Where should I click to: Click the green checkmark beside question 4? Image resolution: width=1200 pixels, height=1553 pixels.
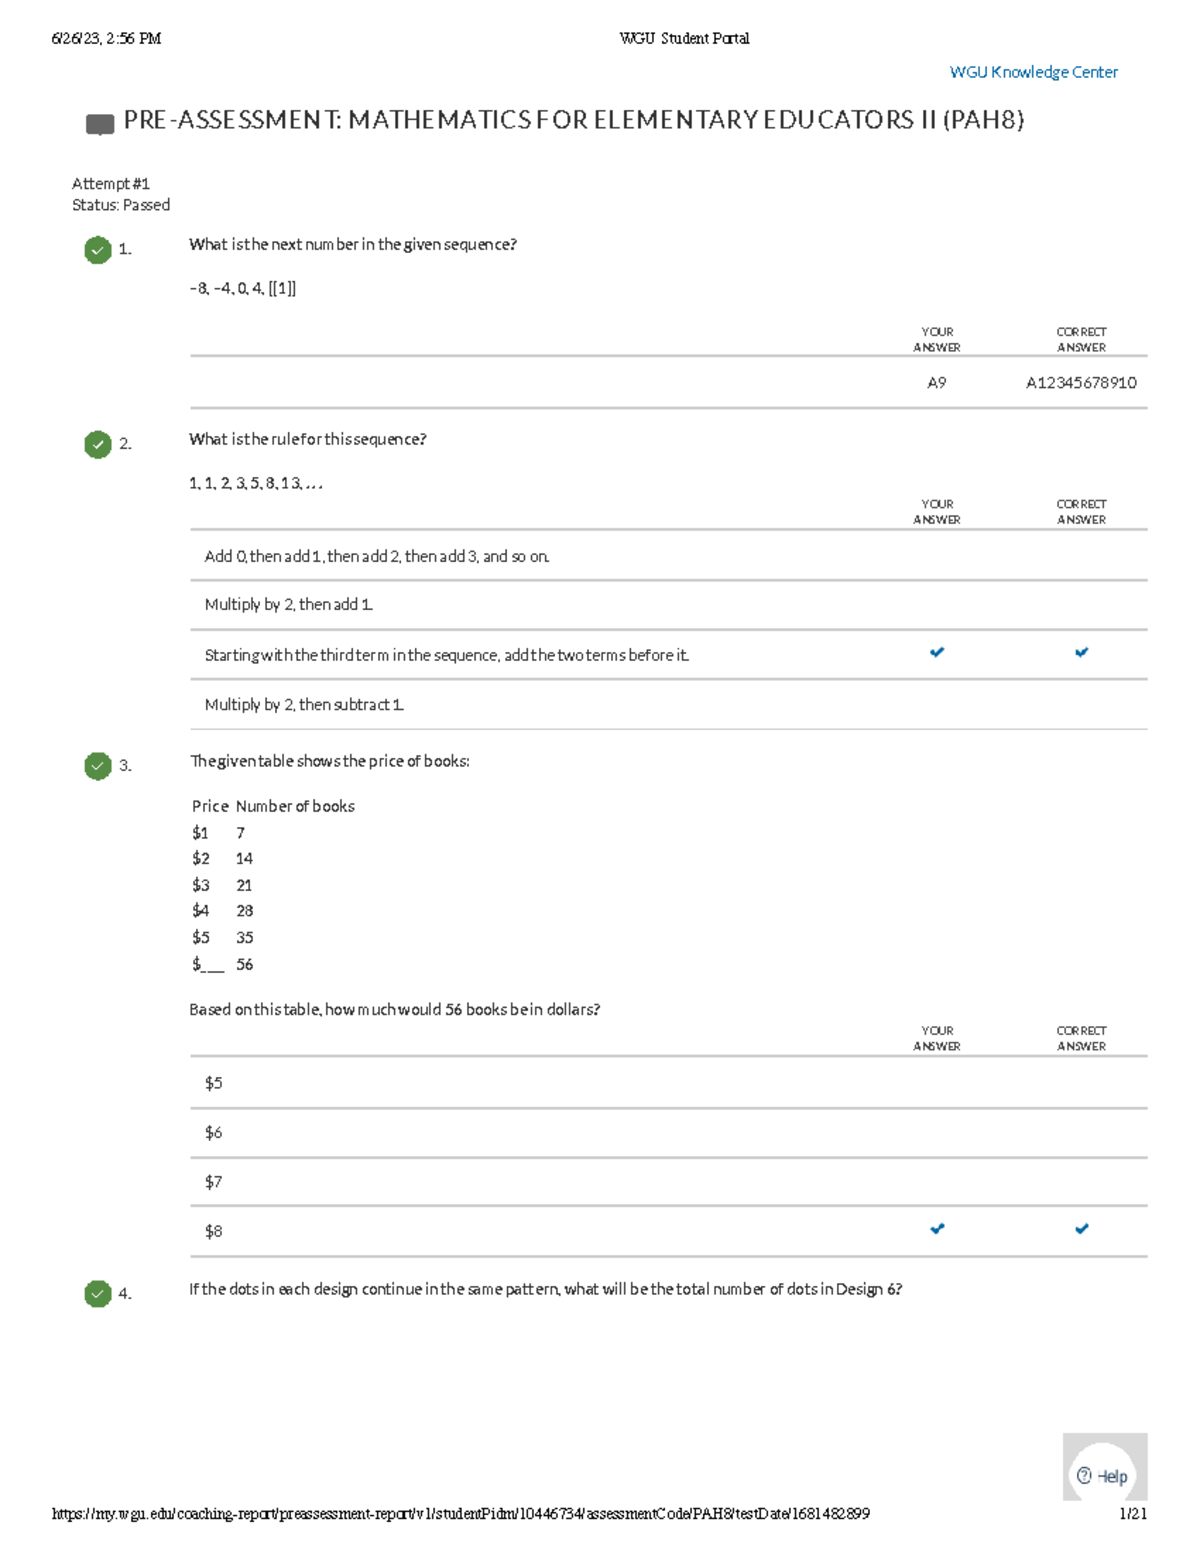[98, 1294]
